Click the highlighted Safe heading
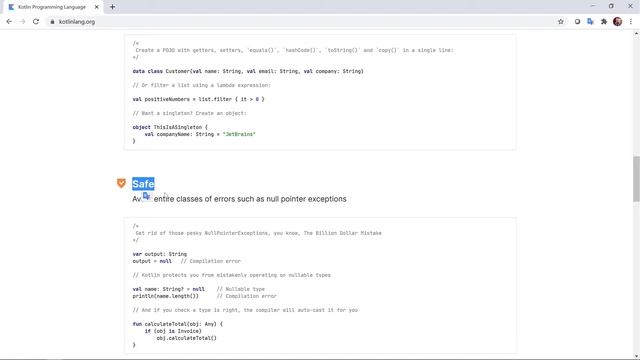The width and height of the screenshot is (640, 360). click(x=143, y=184)
